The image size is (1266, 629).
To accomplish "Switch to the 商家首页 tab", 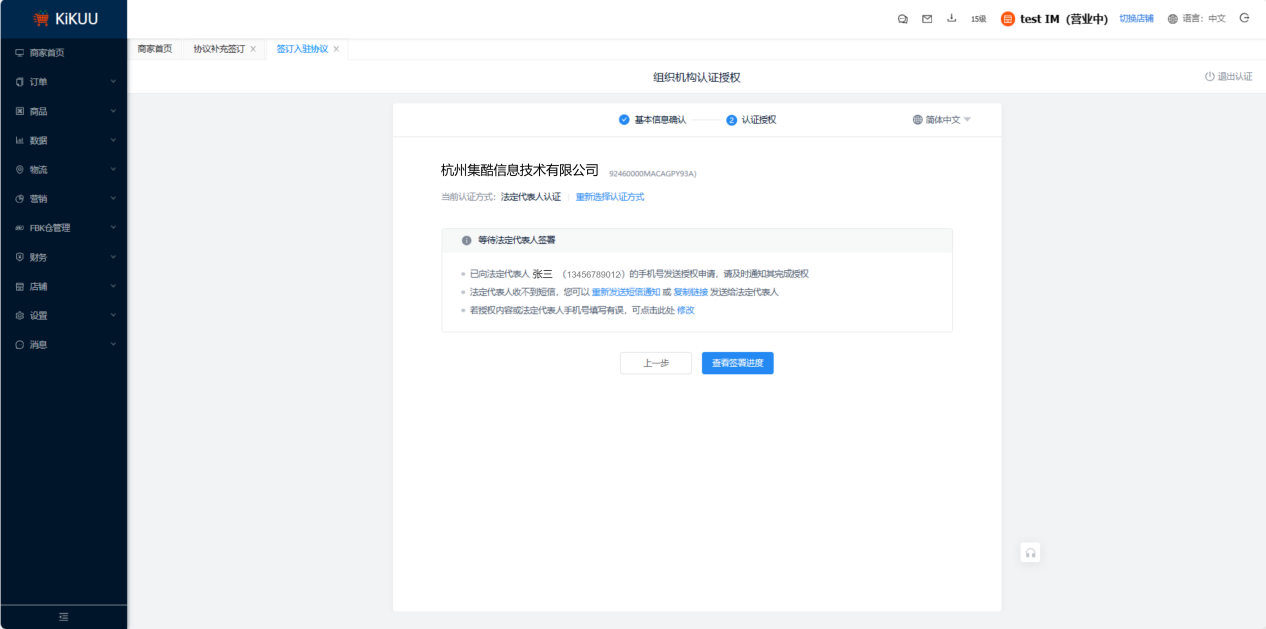I will coord(155,49).
